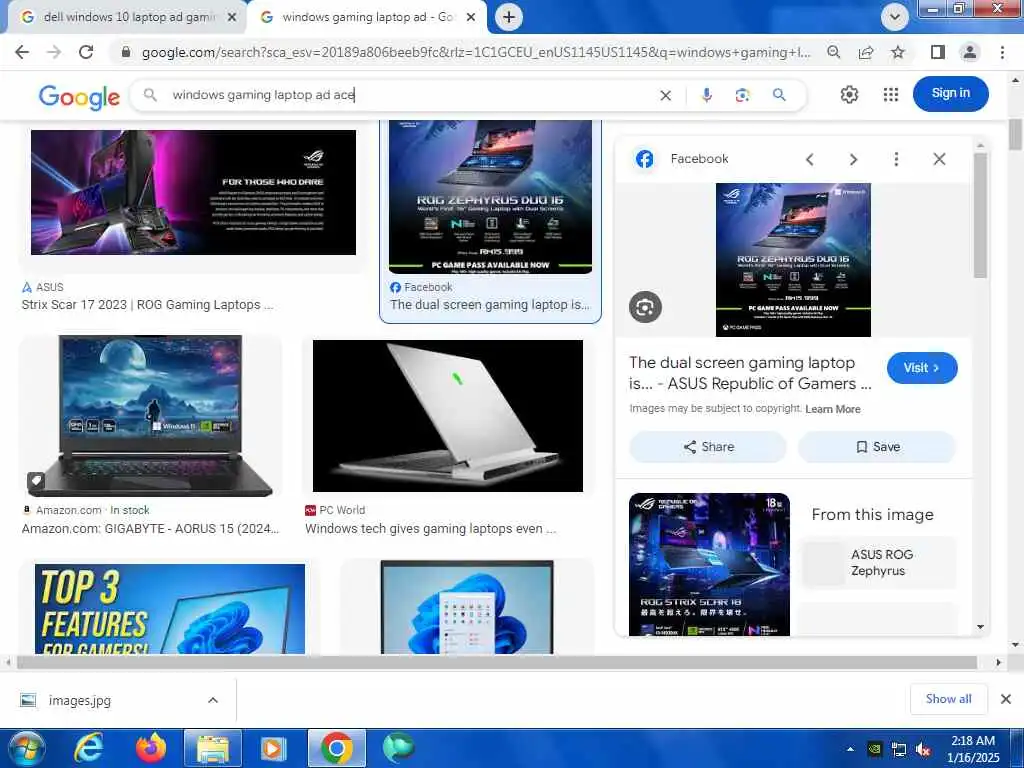This screenshot has height=768, width=1024.
Task: Show next image in the preview panel
Action: 853,159
